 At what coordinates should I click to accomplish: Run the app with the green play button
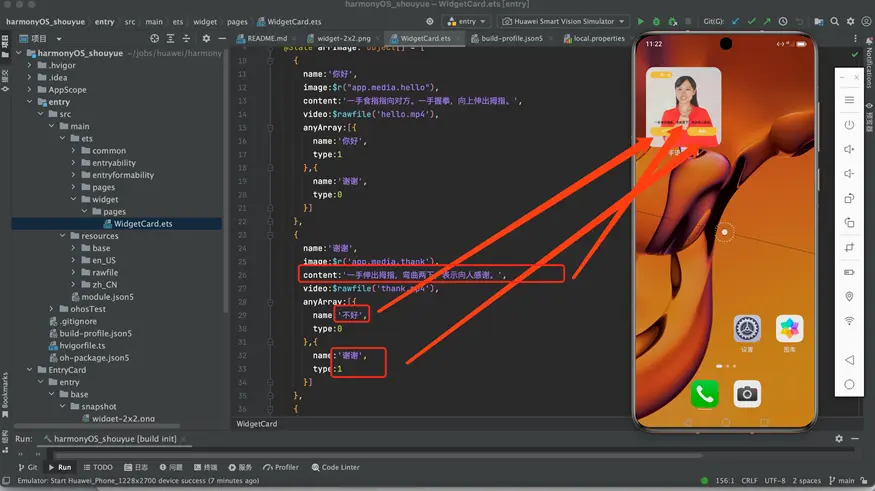click(640, 21)
